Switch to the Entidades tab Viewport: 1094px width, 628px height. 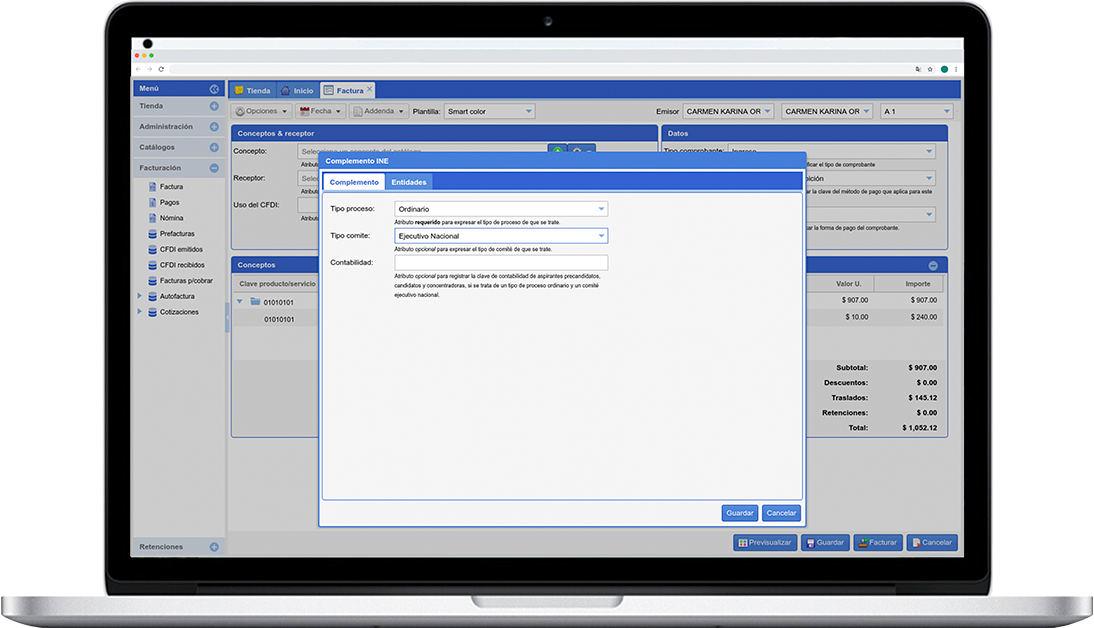409,182
